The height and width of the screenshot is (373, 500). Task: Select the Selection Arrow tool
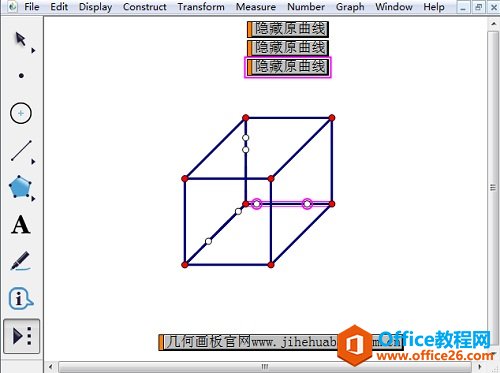coord(20,39)
